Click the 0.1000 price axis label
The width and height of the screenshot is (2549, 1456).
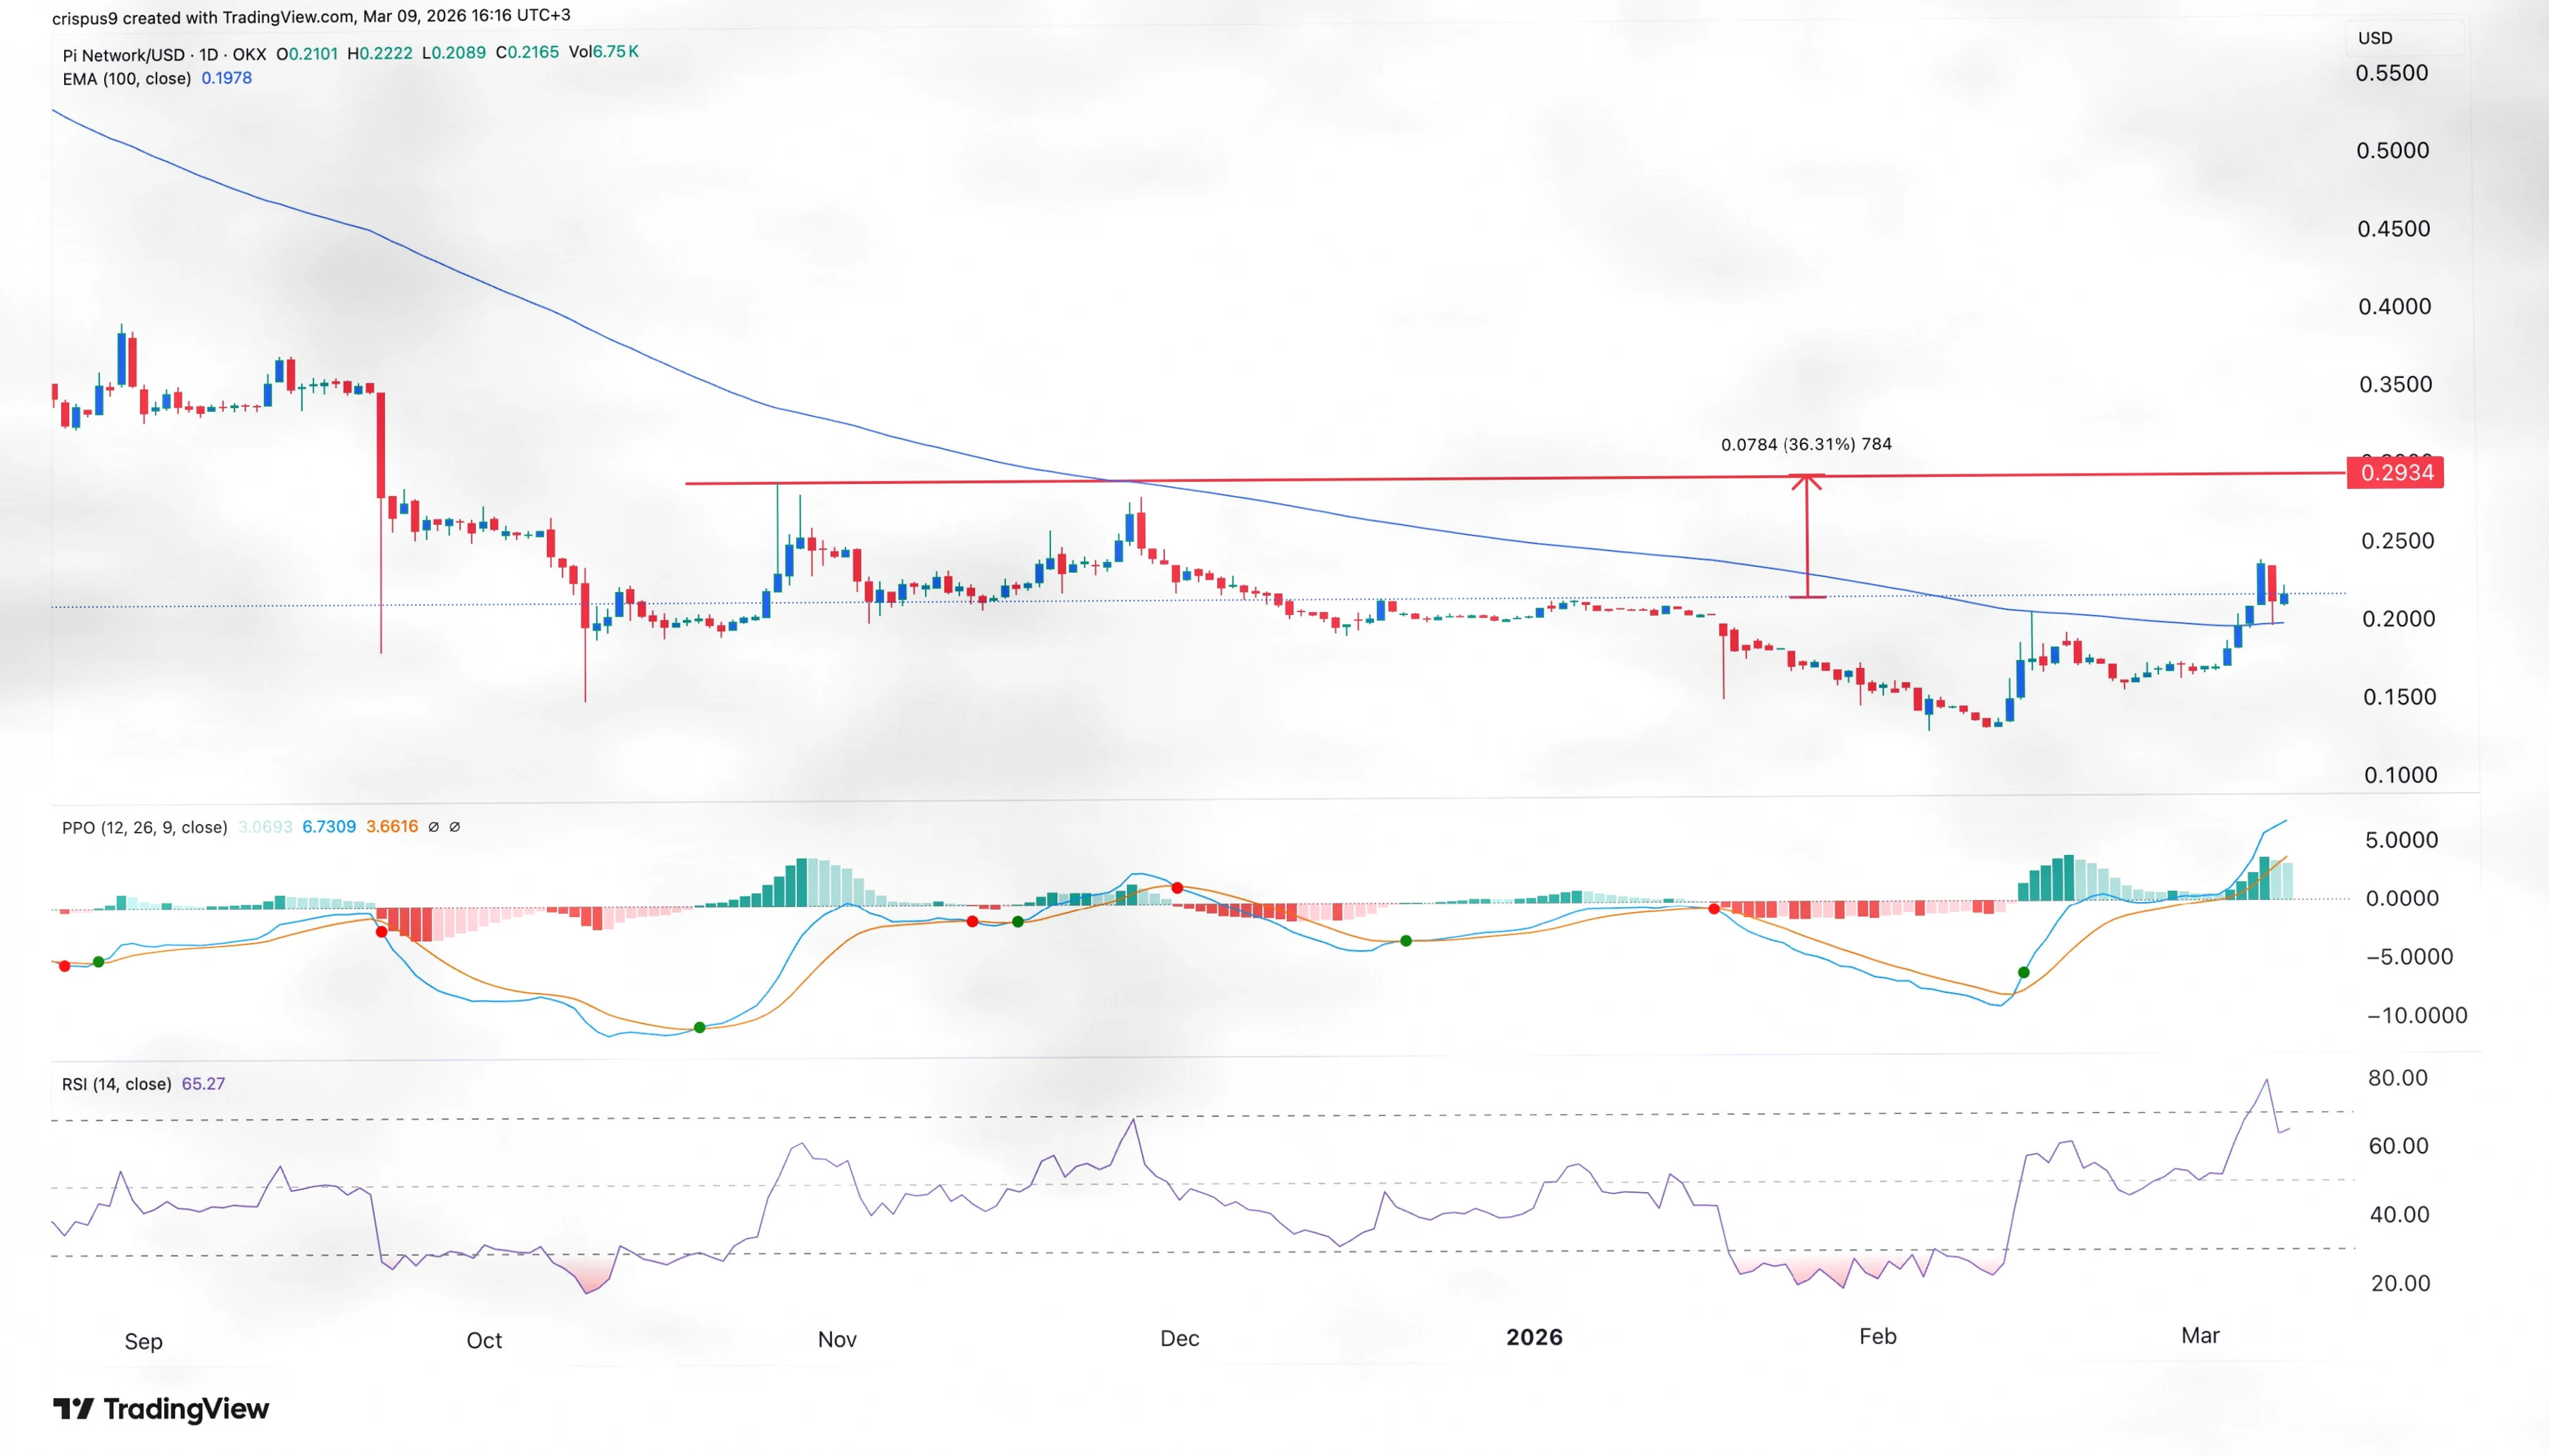point(2401,775)
